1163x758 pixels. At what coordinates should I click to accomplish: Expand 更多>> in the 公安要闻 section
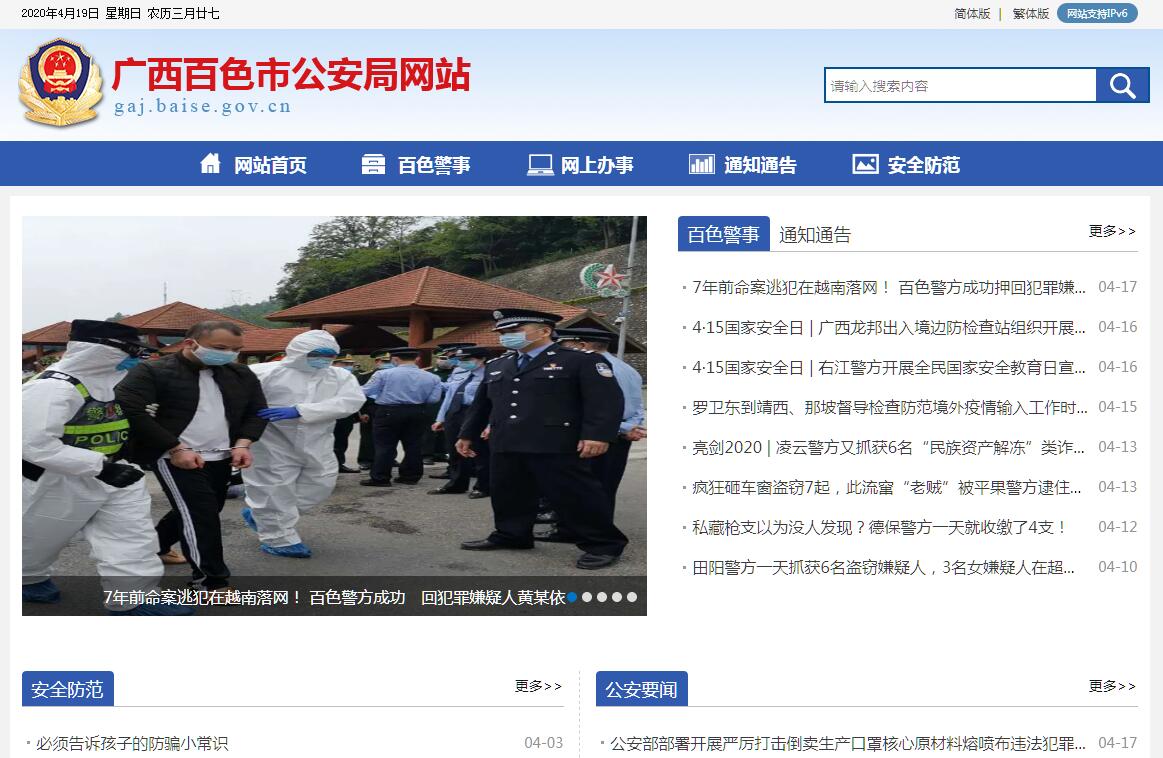point(1112,686)
